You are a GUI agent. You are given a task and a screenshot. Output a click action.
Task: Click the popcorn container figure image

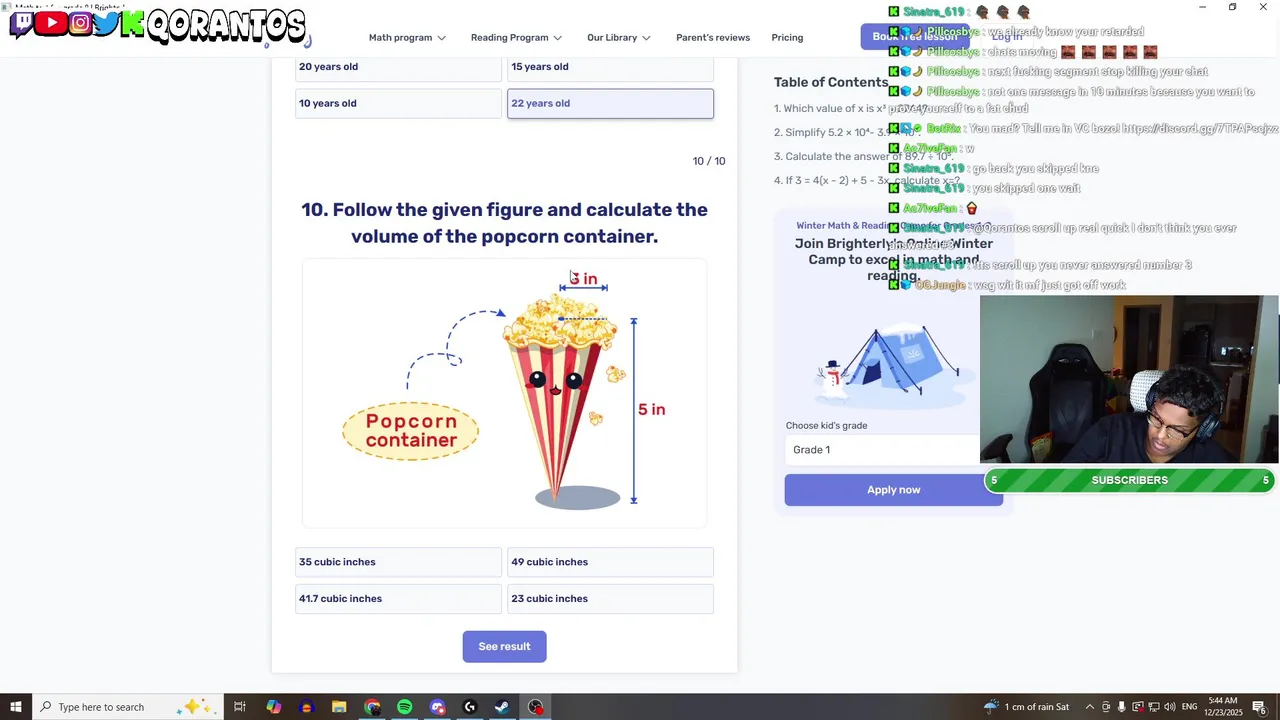pyautogui.click(x=504, y=392)
